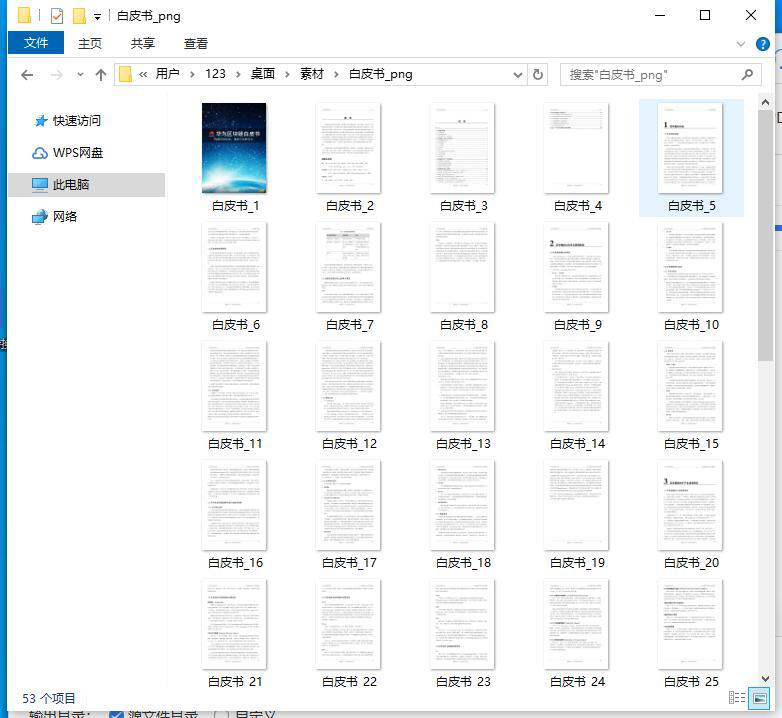Select the 白皮书_17 file
Viewport: 782px width, 718px height.
[348, 515]
